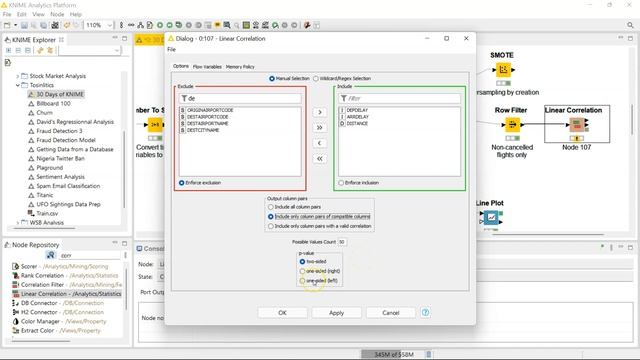The image size is (640, 360).
Task: Select two-sided p-value option
Action: click(x=302, y=262)
